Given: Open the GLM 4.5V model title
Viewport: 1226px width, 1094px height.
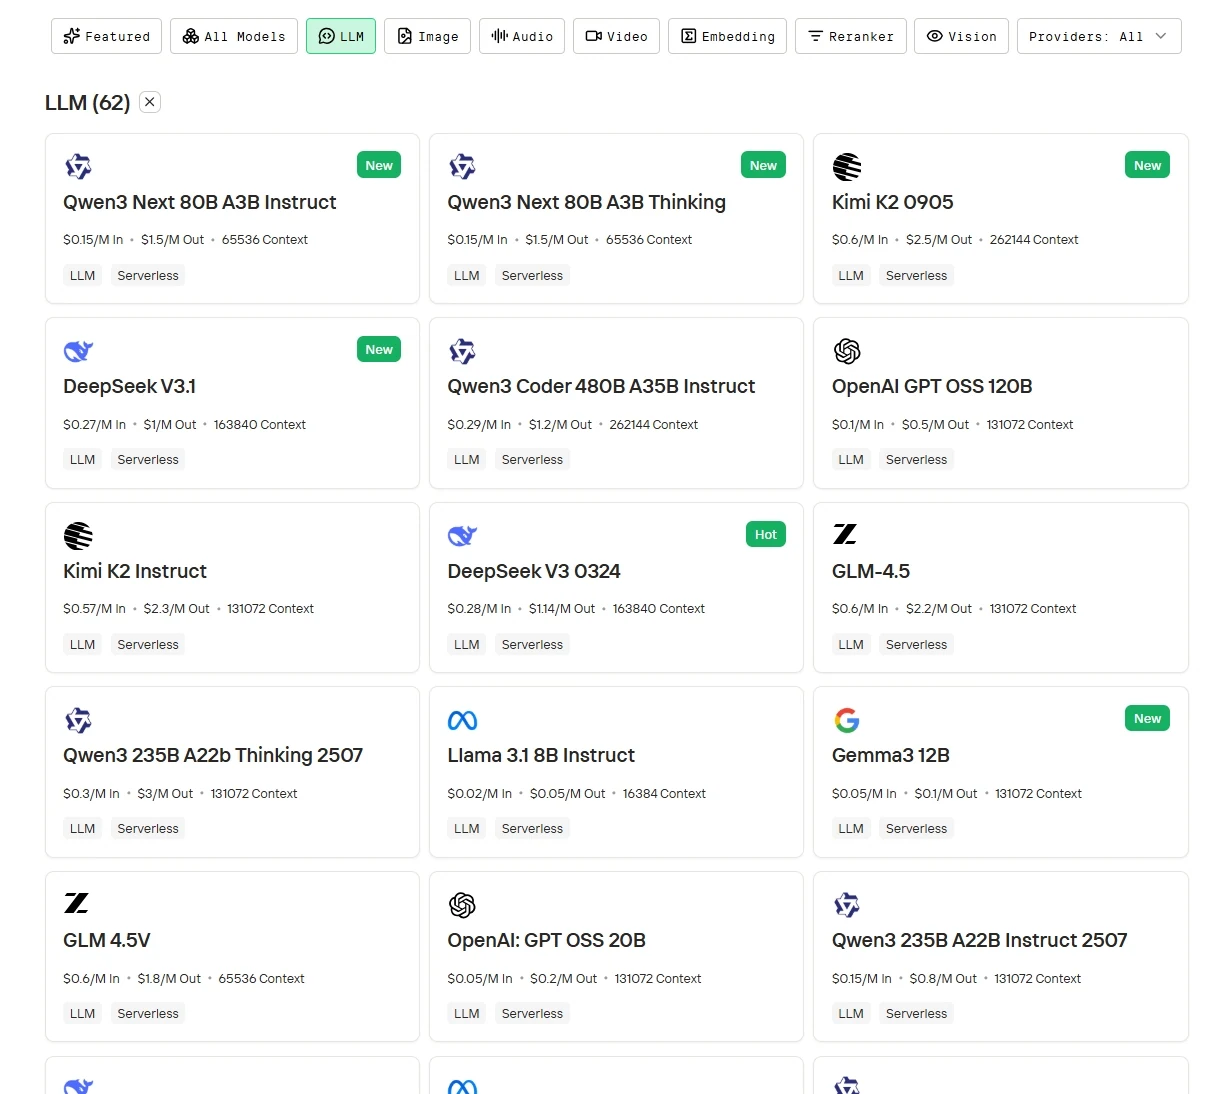Looking at the screenshot, I should [x=107, y=940].
